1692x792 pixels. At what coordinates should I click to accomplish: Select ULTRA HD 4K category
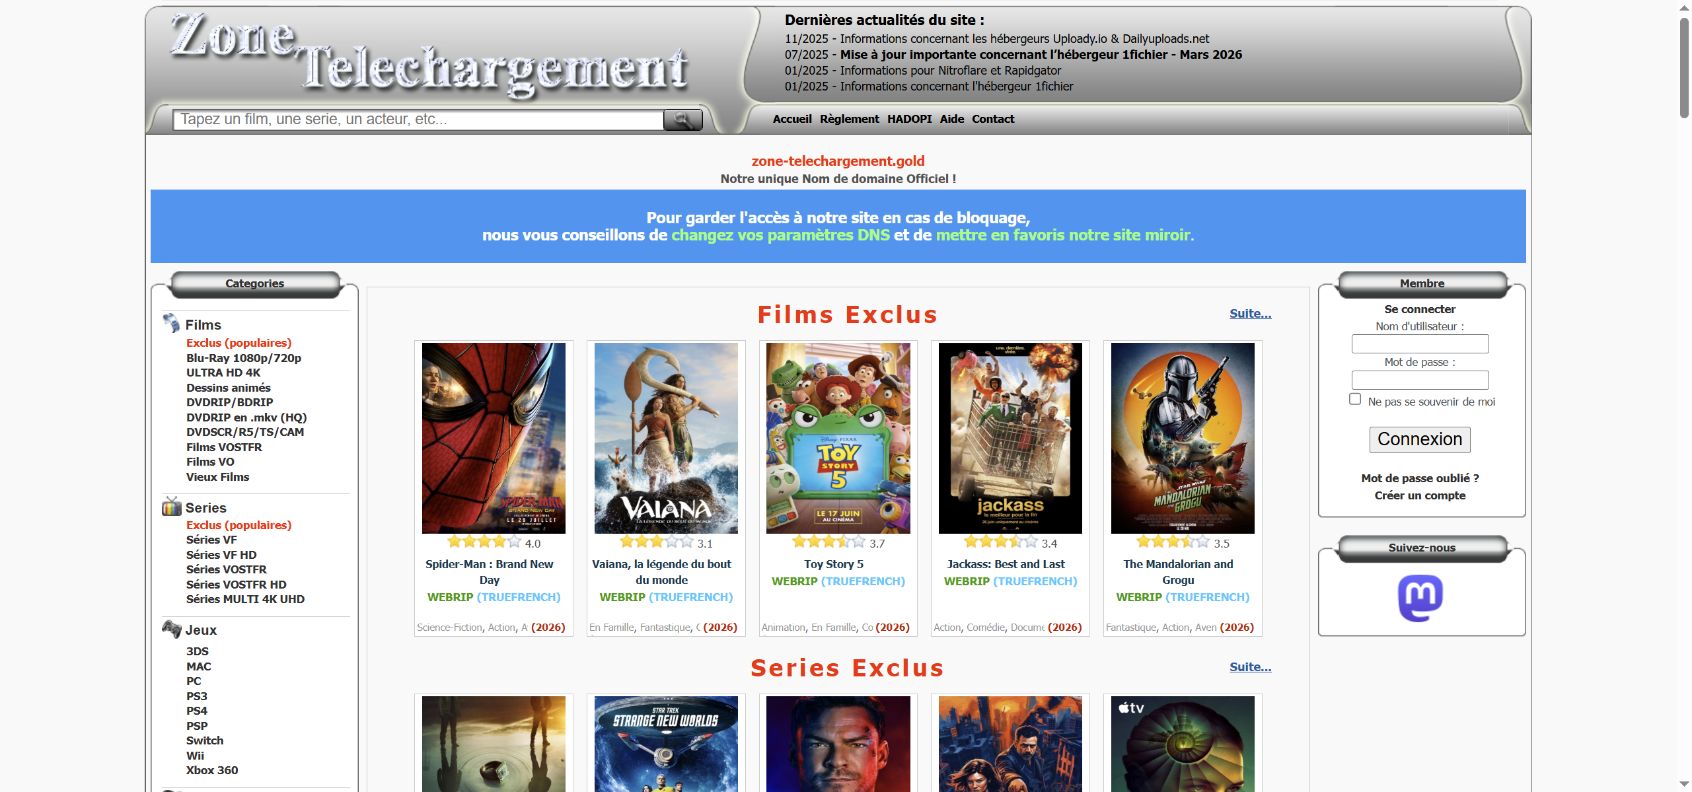click(223, 373)
